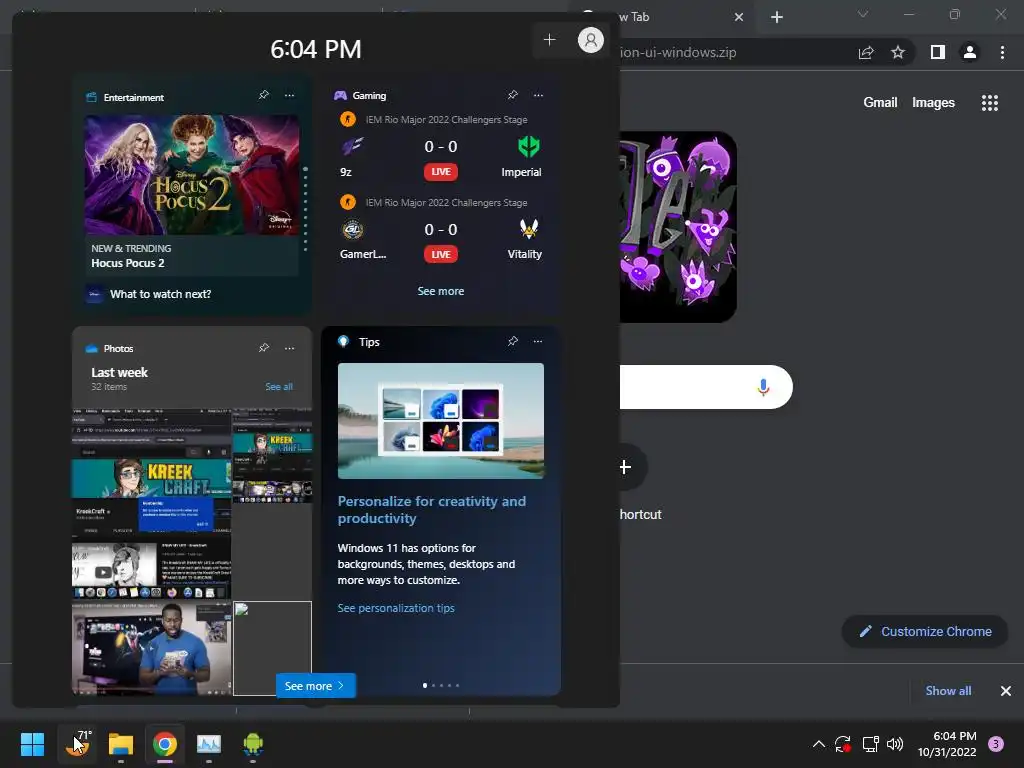Screen dimensions: 1024x768
Task: Search by voice with microphone icon
Action: click(763, 387)
